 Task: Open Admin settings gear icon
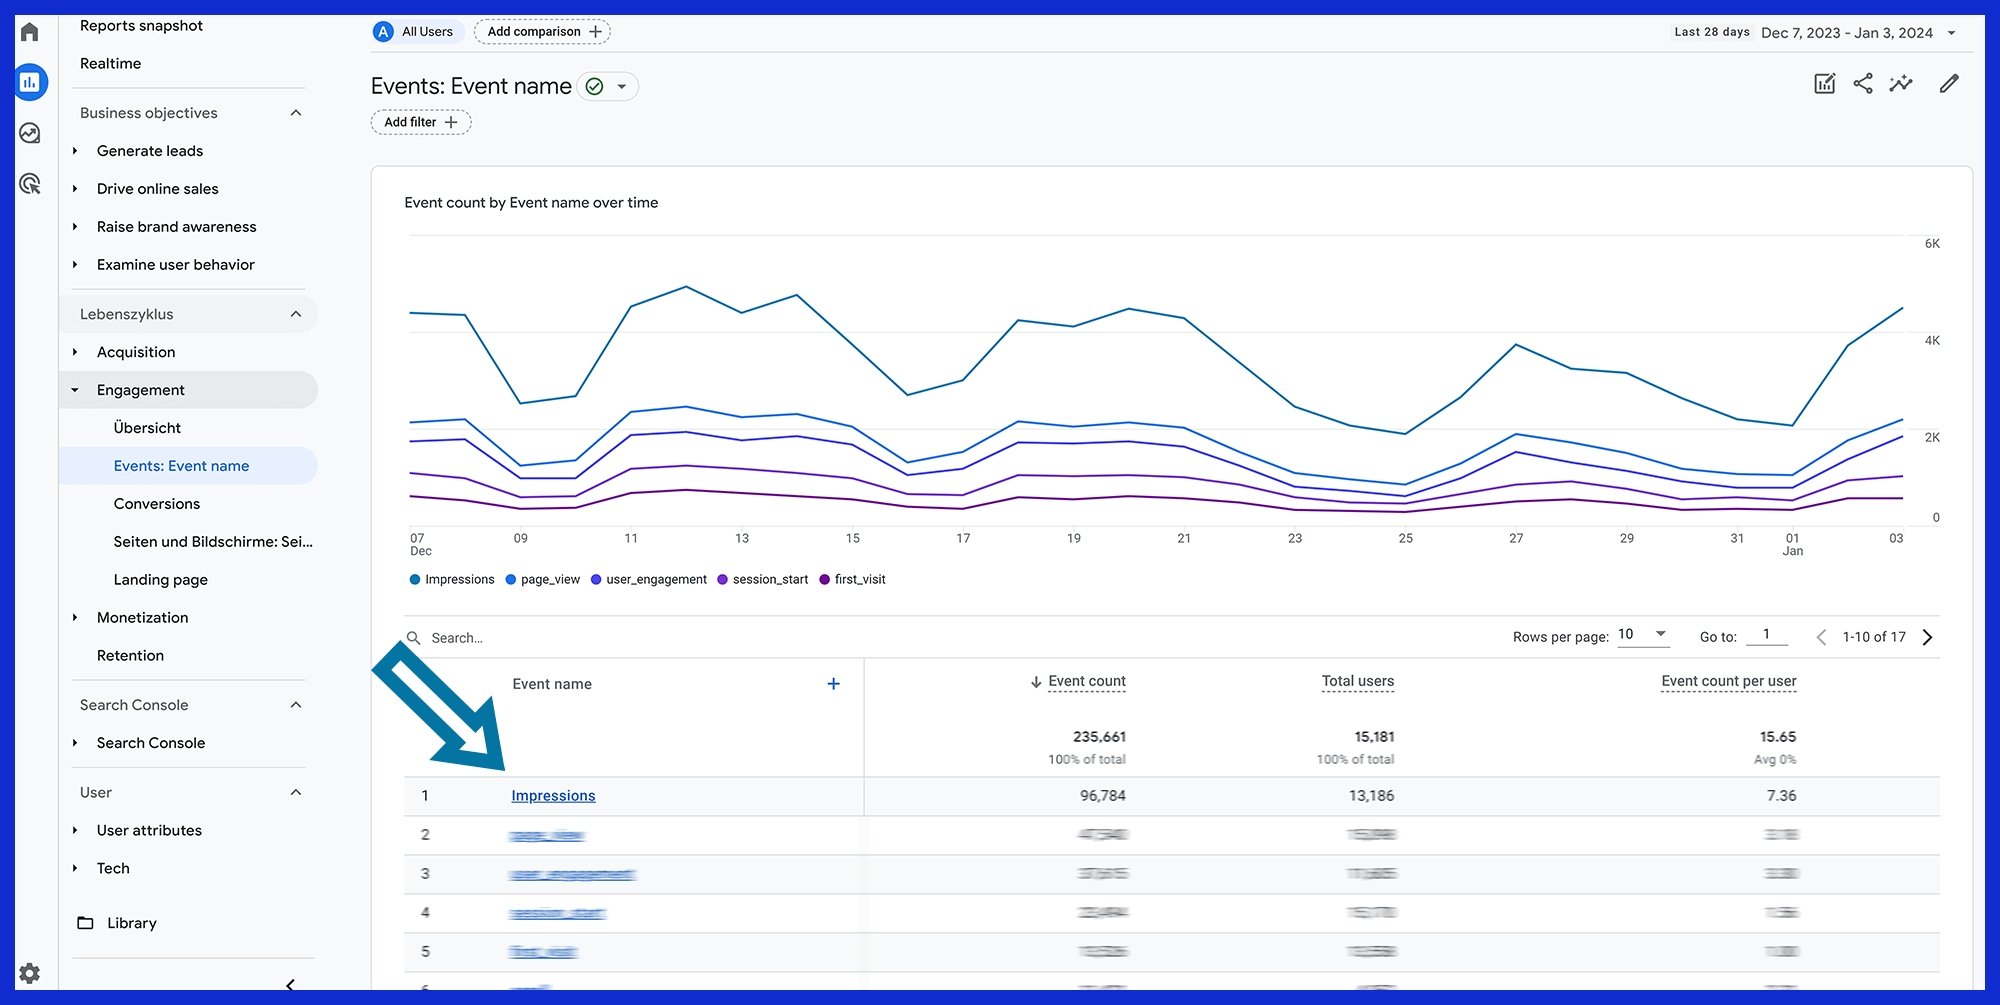click(30, 973)
